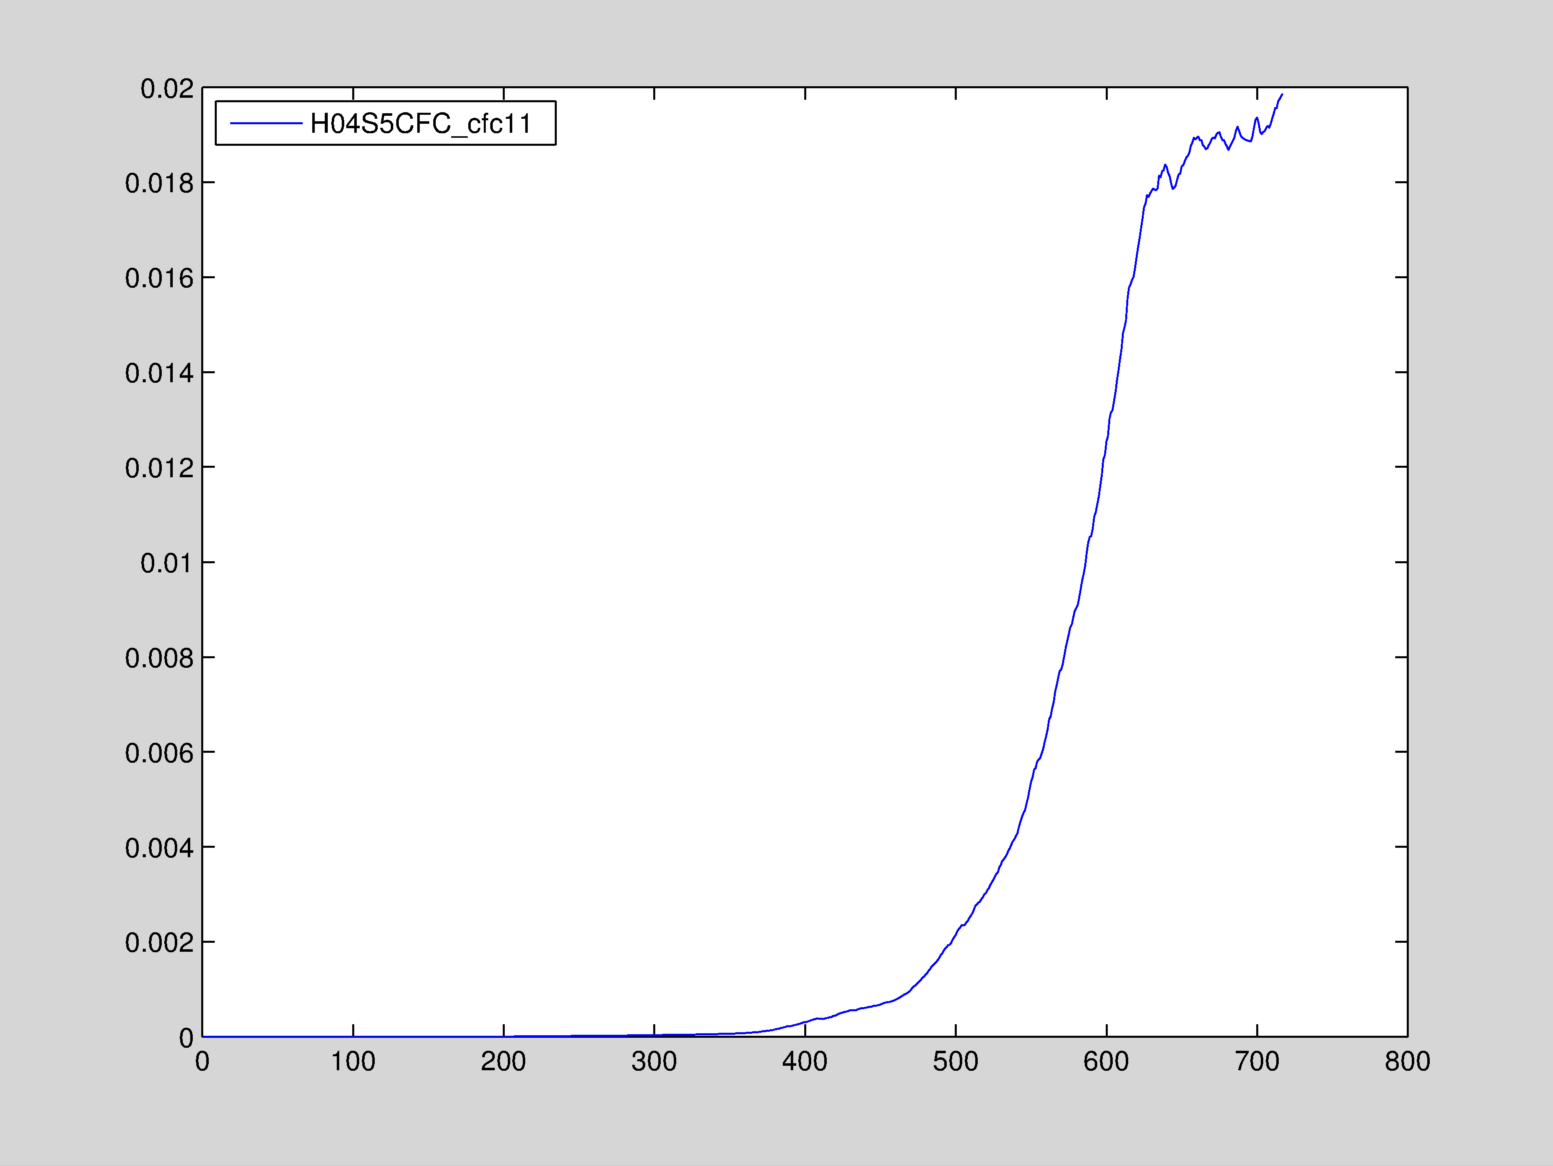The width and height of the screenshot is (1553, 1166).
Task: Pick x-axis tick label 400
Action: [805, 1062]
